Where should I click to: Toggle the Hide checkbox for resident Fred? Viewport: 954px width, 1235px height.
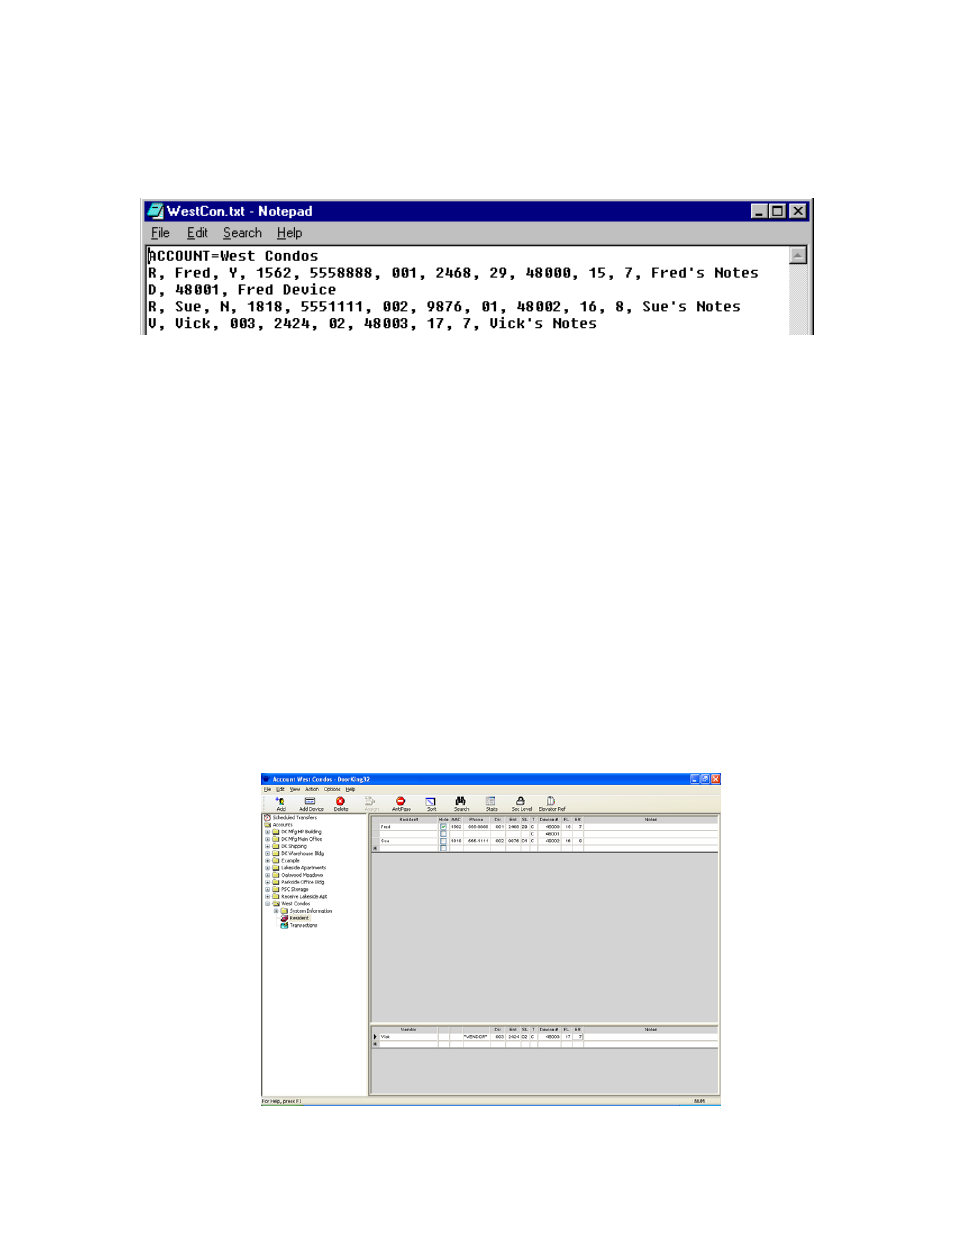(x=443, y=827)
